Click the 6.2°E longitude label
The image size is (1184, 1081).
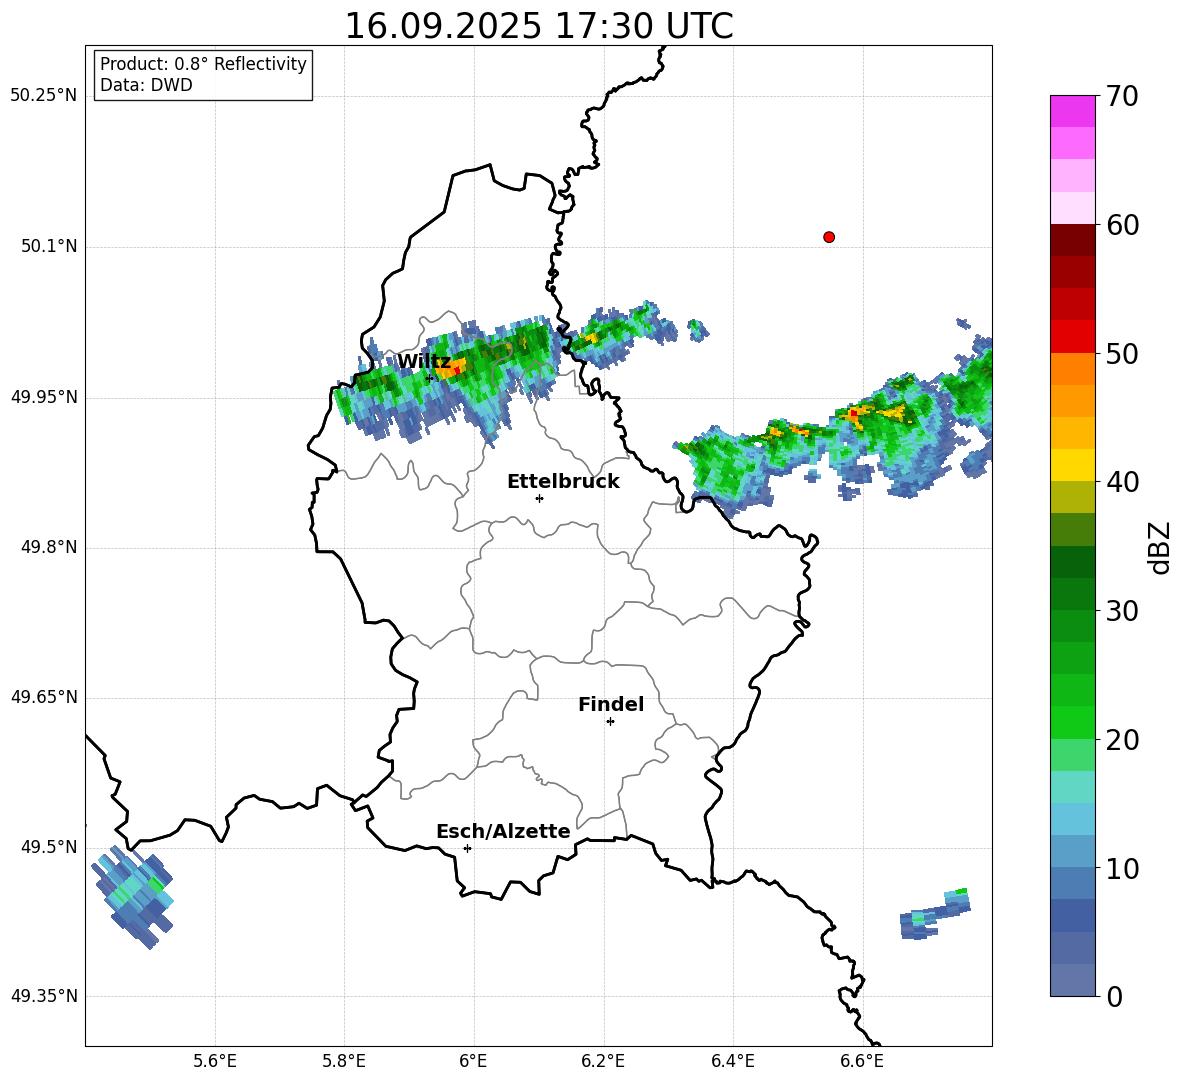603,1061
